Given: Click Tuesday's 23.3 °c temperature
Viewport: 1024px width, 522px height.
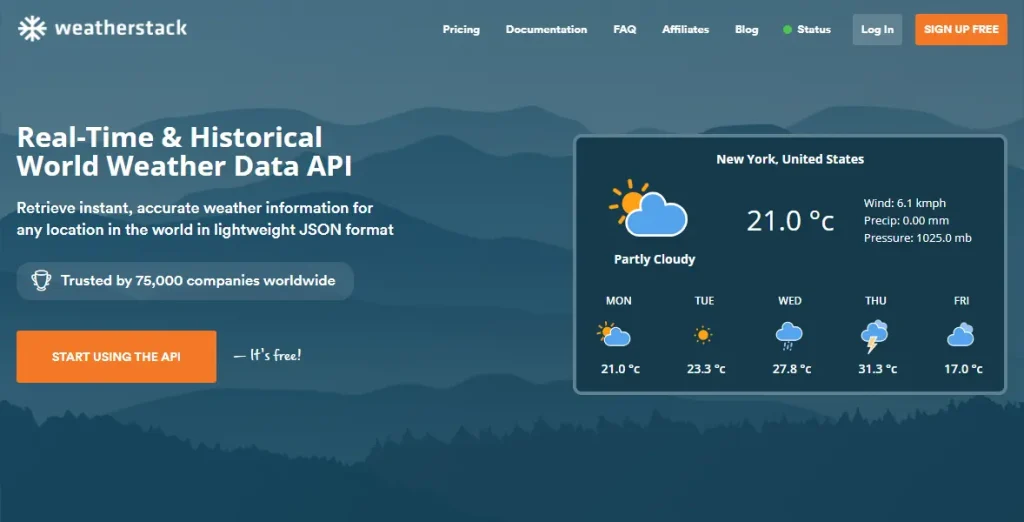Looking at the screenshot, I should click(706, 369).
